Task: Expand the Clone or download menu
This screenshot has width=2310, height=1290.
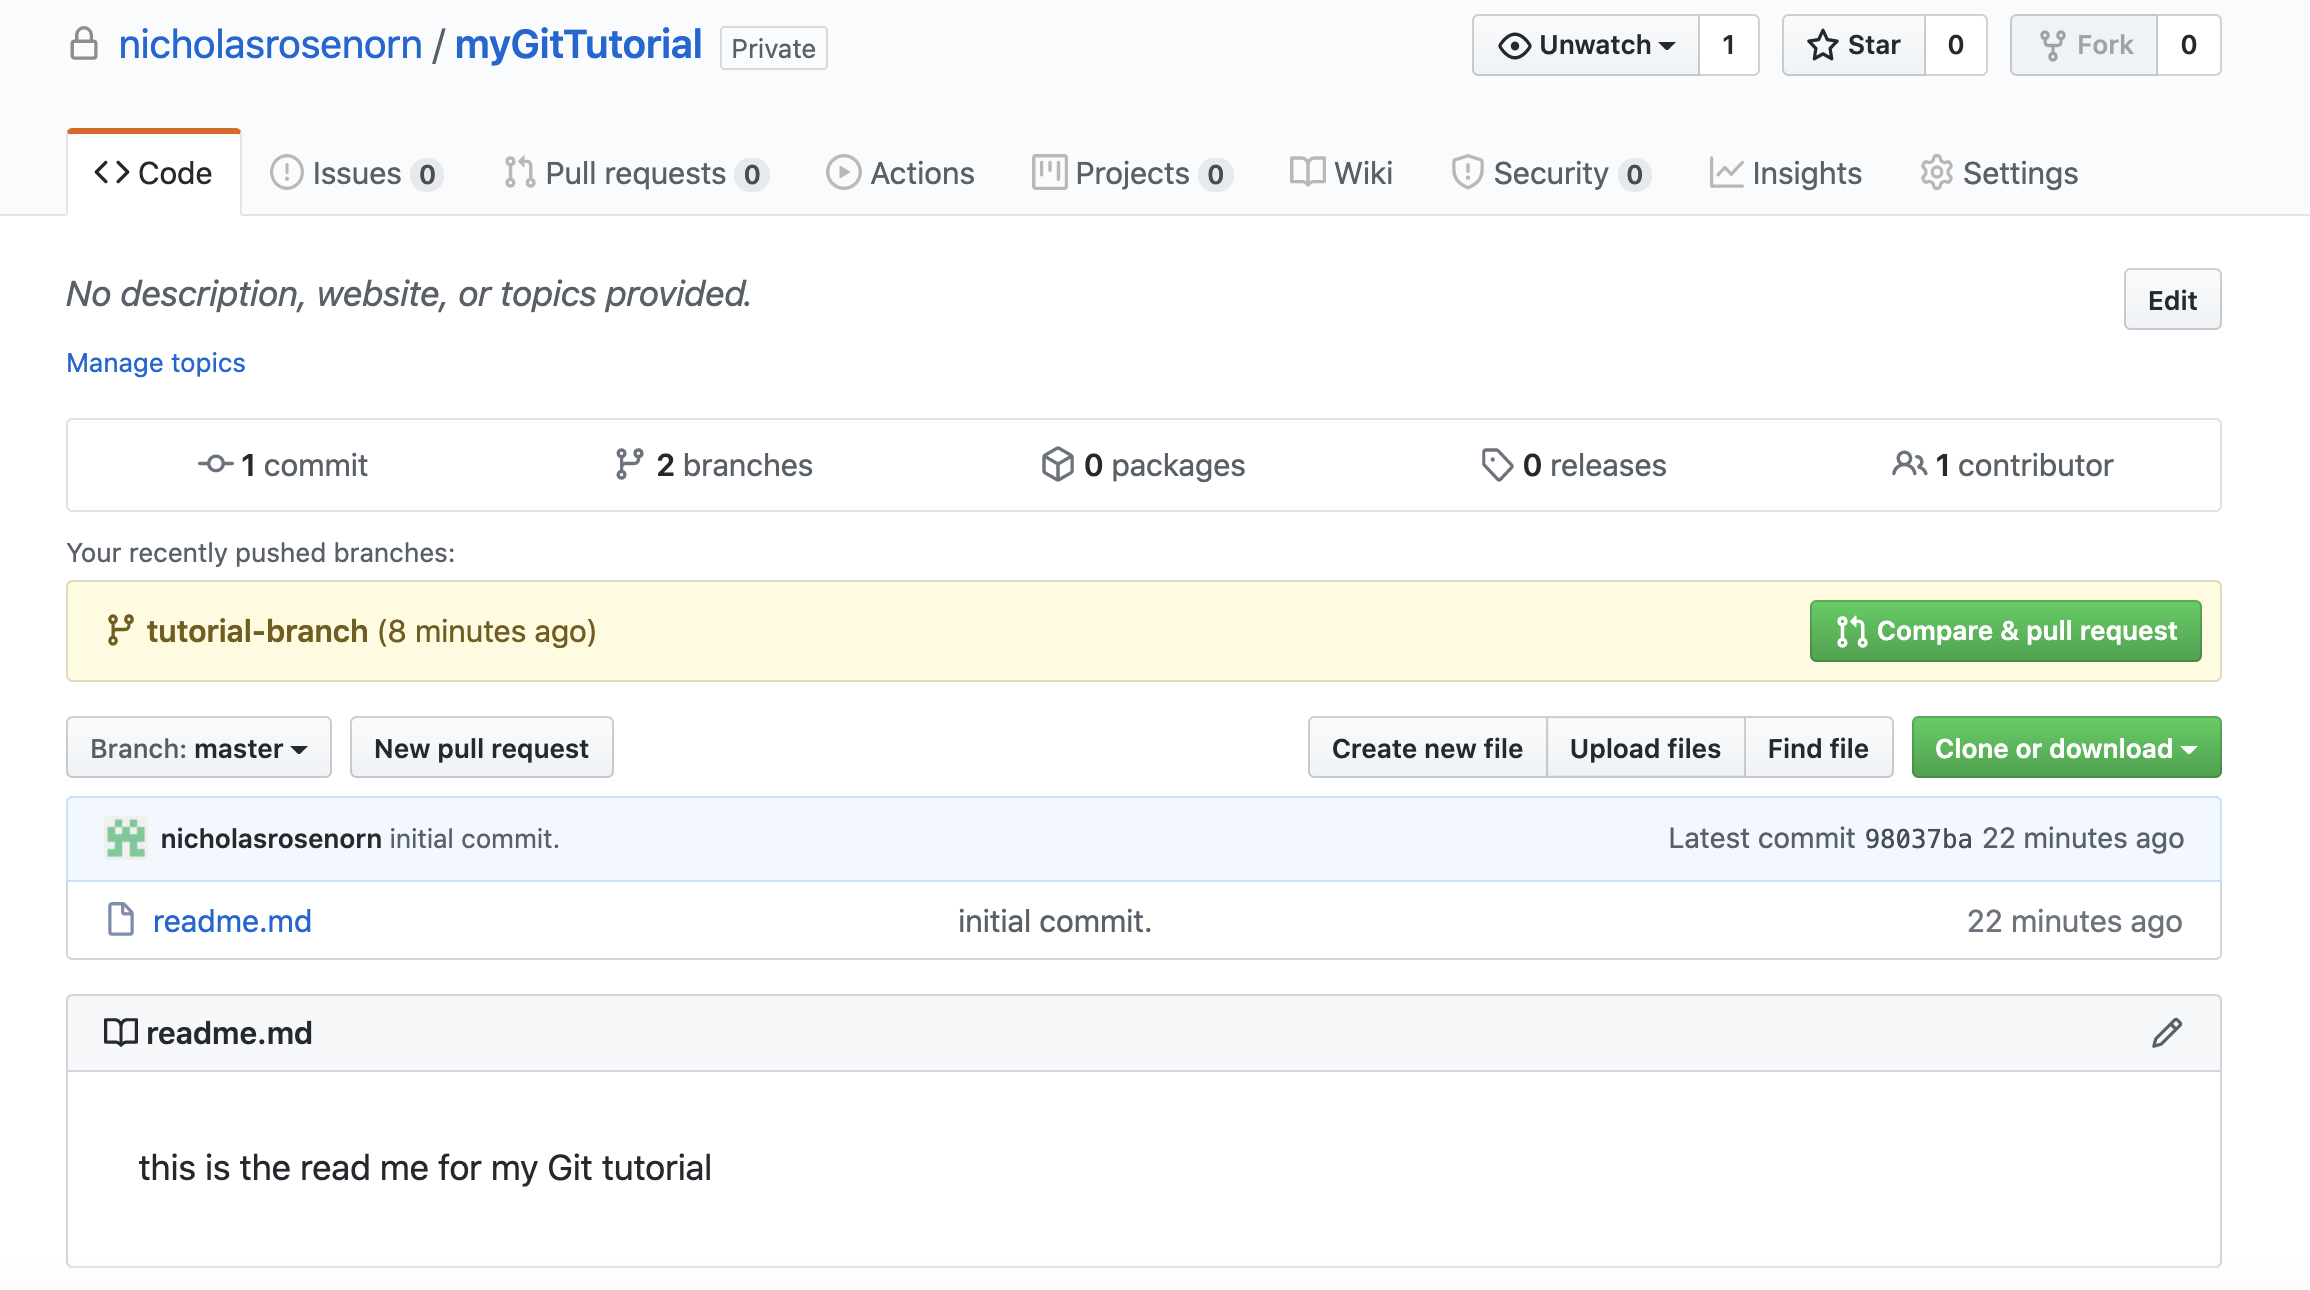Action: point(2066,748)
